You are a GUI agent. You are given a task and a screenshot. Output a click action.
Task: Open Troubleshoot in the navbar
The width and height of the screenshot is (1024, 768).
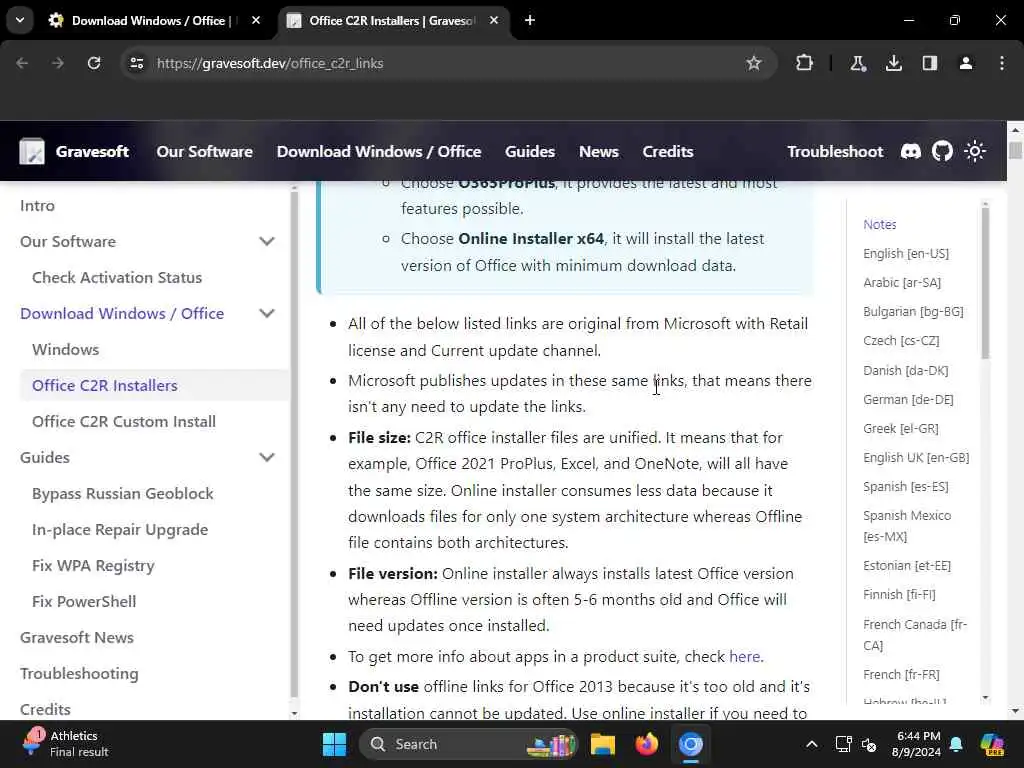click(x=835, y=152)
